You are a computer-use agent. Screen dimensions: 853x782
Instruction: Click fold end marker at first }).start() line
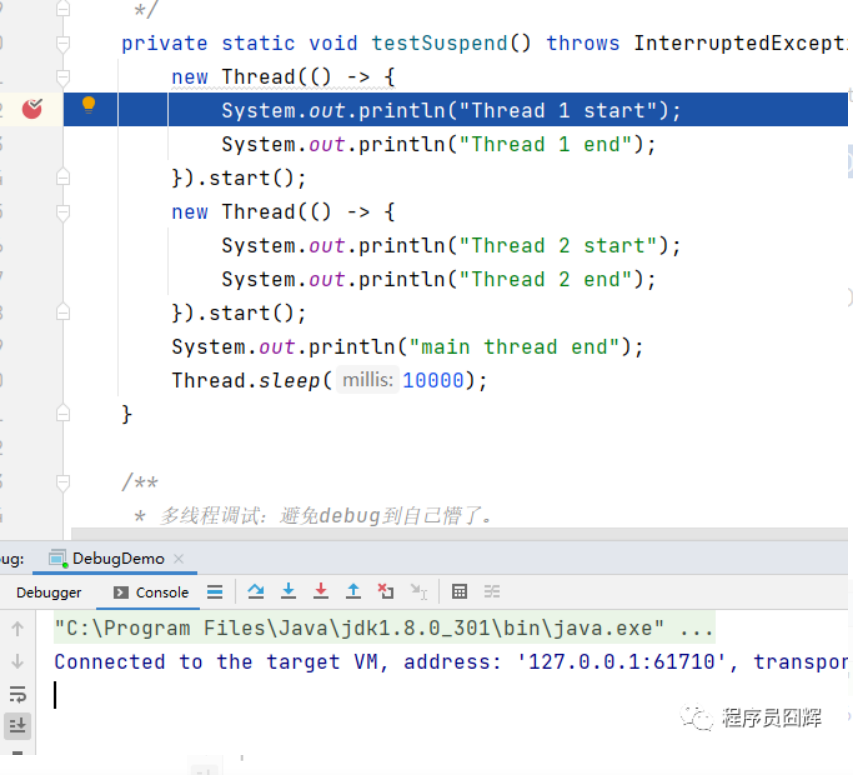click(63, 178)
